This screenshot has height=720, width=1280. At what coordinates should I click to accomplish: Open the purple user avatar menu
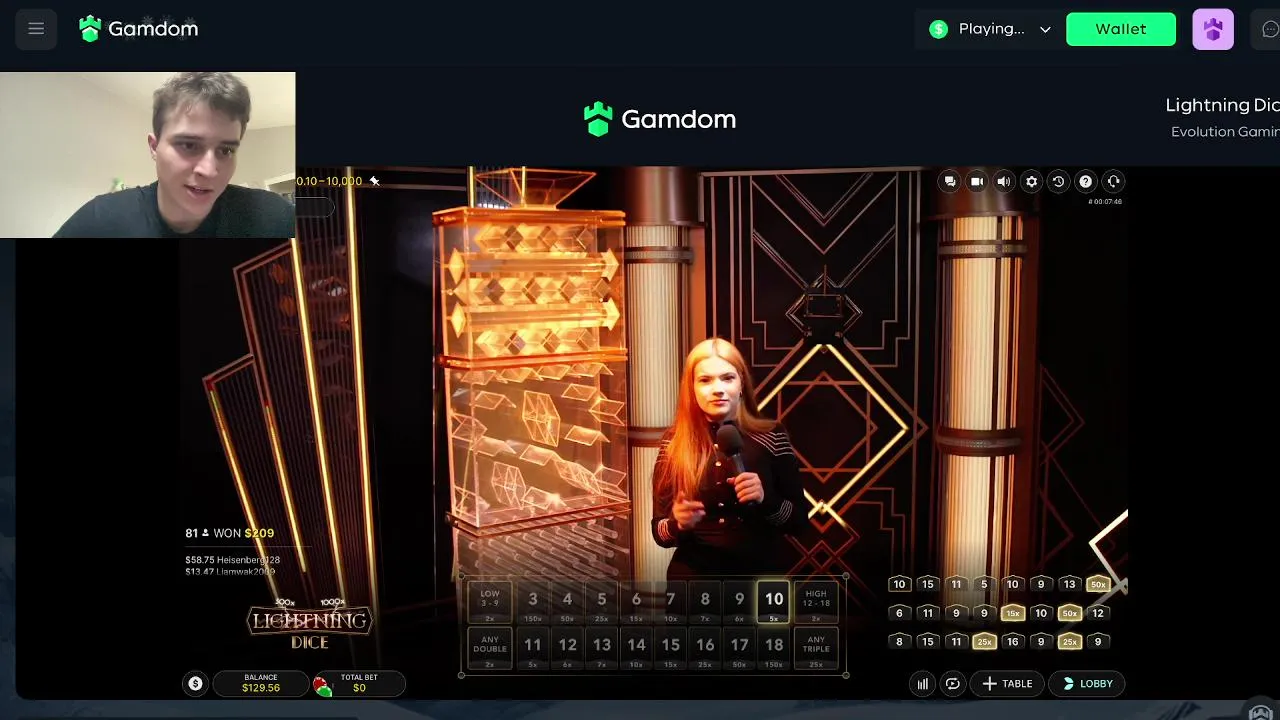(1213, 29)
